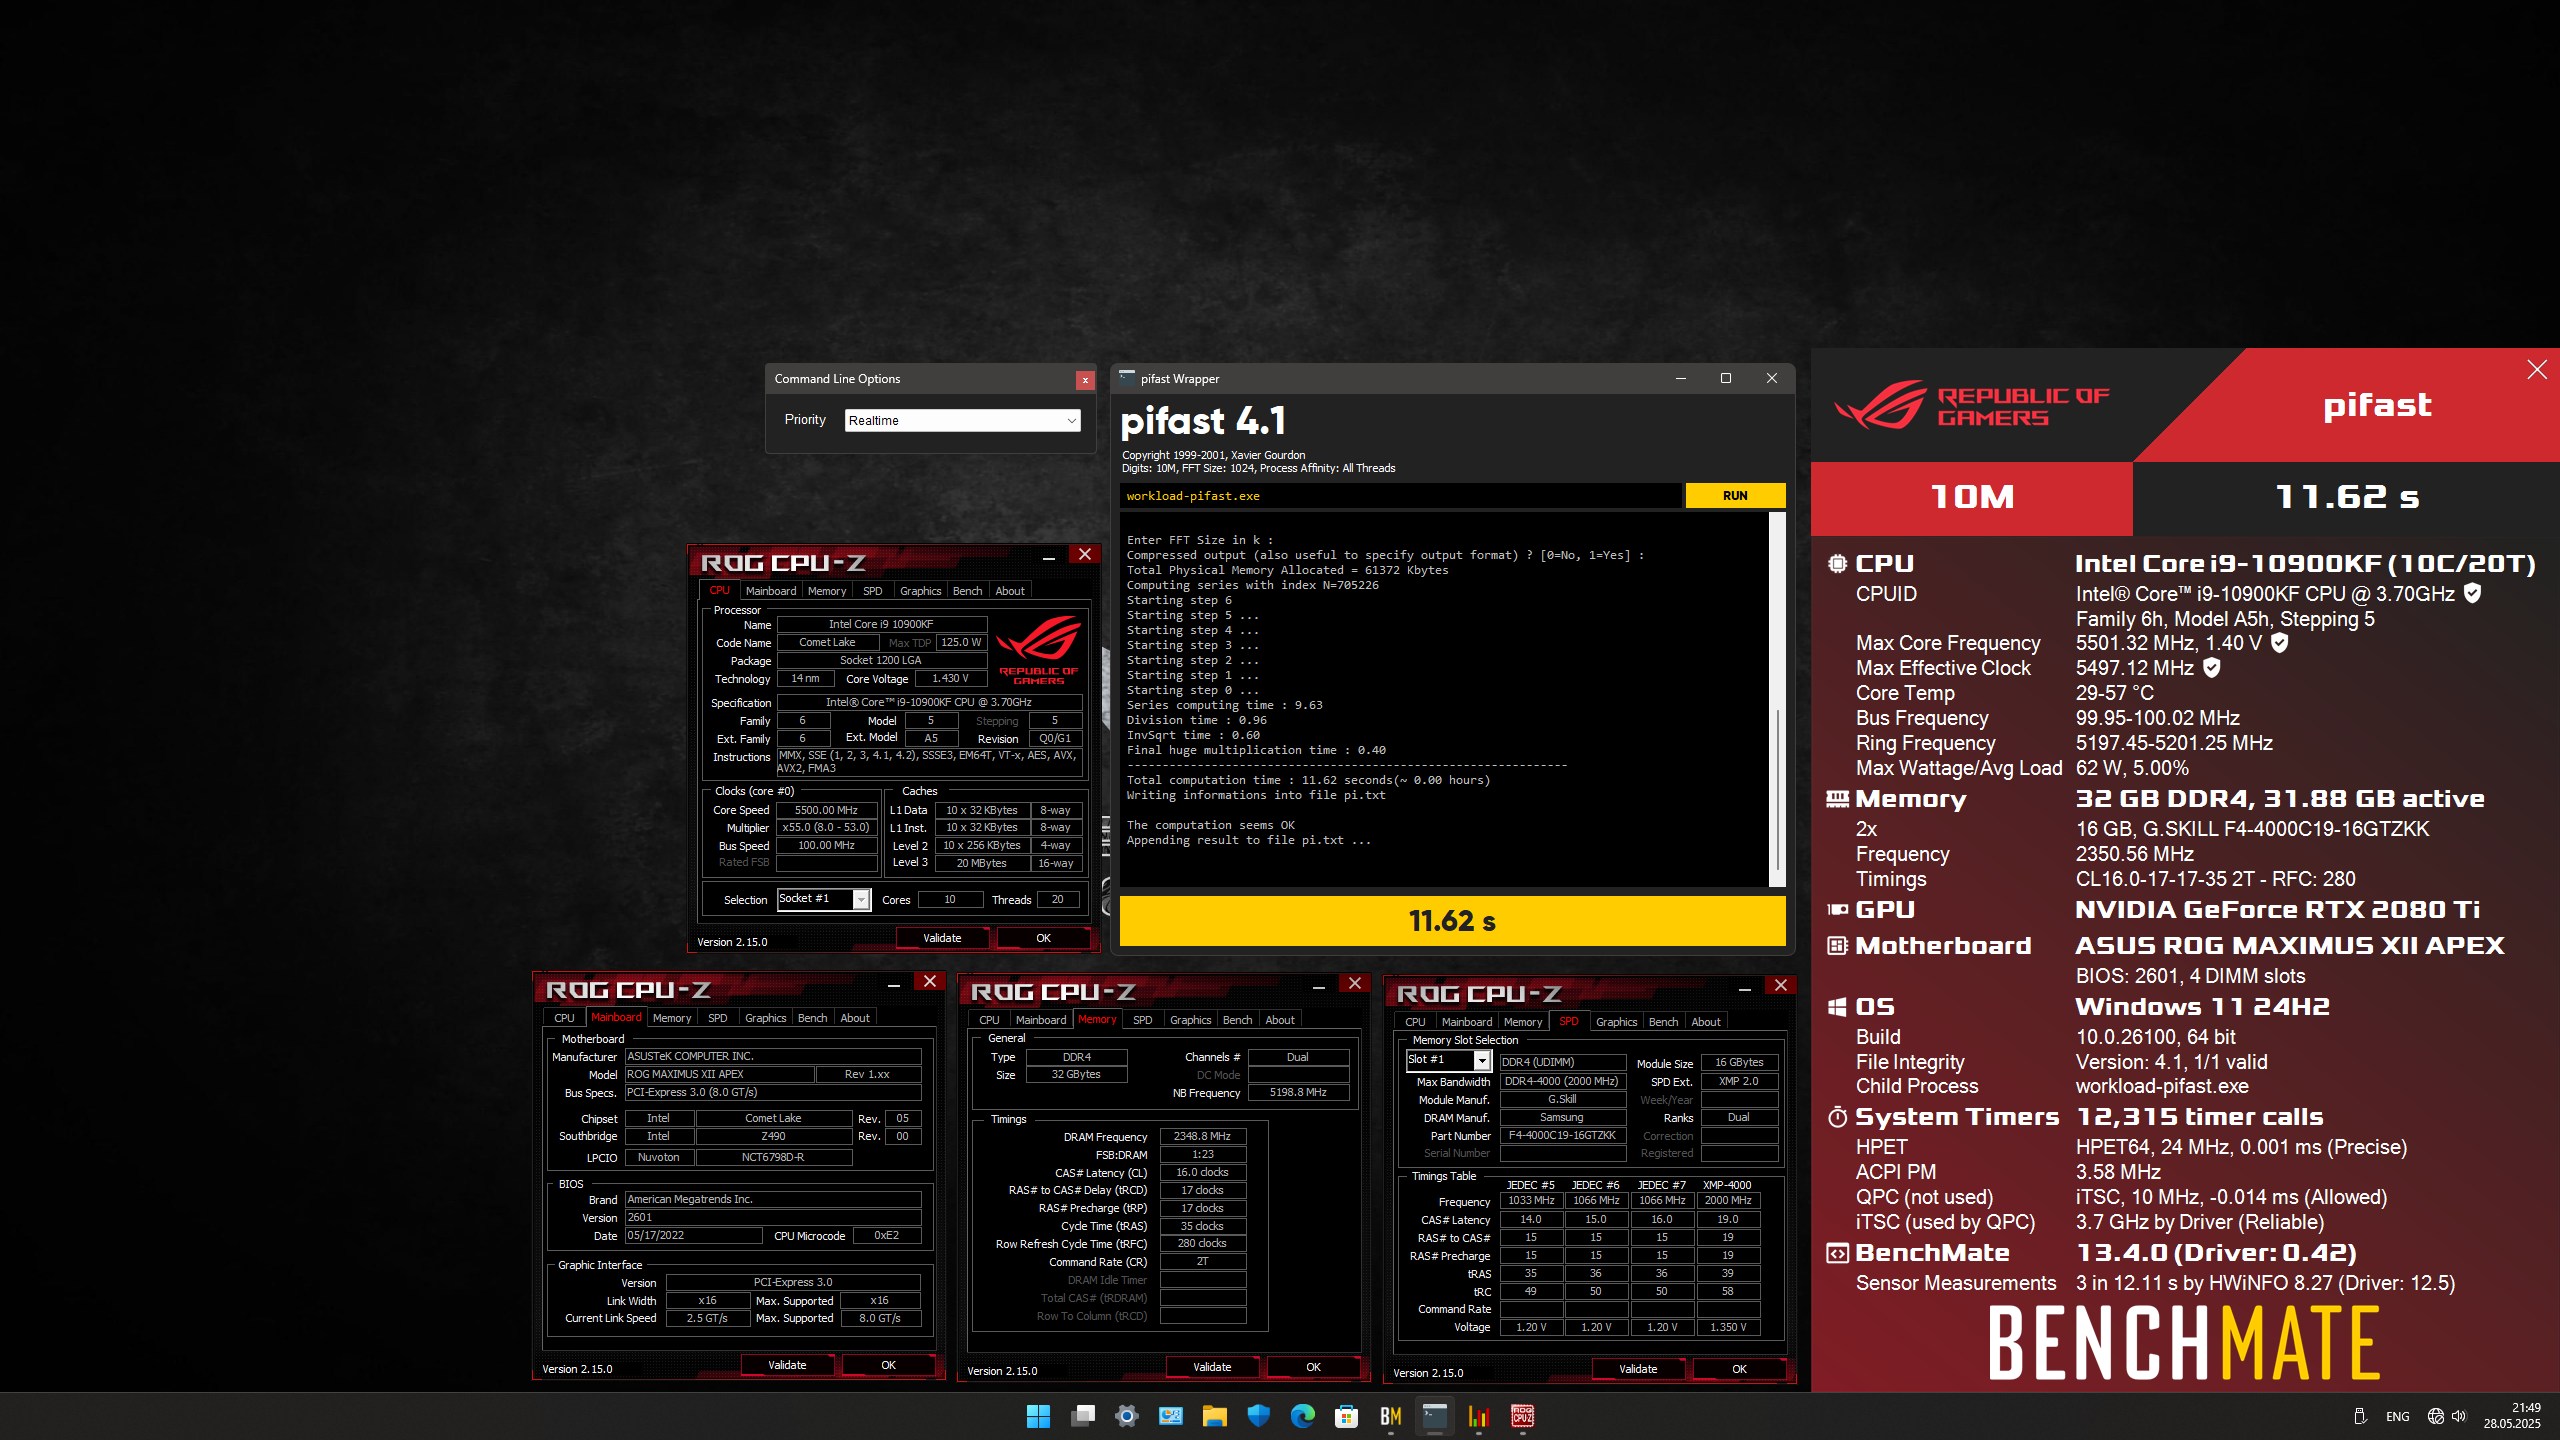Switch to BenchMate BM taskbar icon
2560x1440 pixels.
1391,1416
